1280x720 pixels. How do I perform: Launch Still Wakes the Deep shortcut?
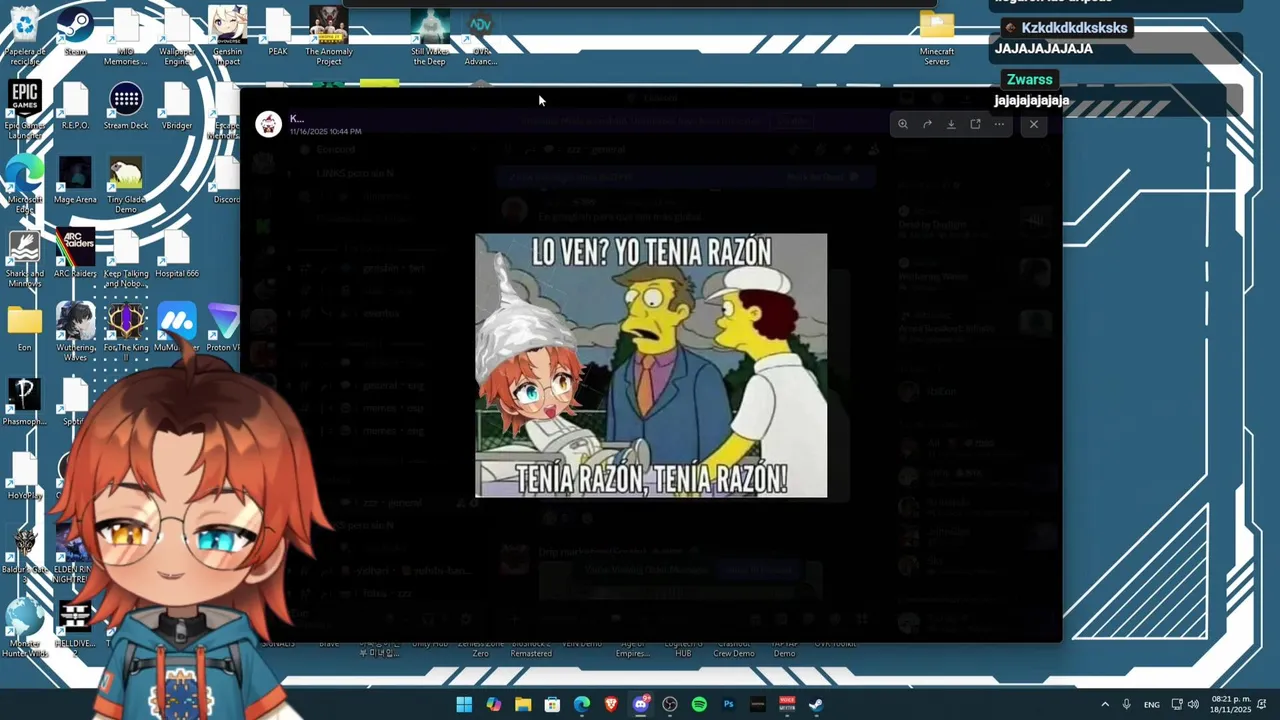tap(430, 37)
